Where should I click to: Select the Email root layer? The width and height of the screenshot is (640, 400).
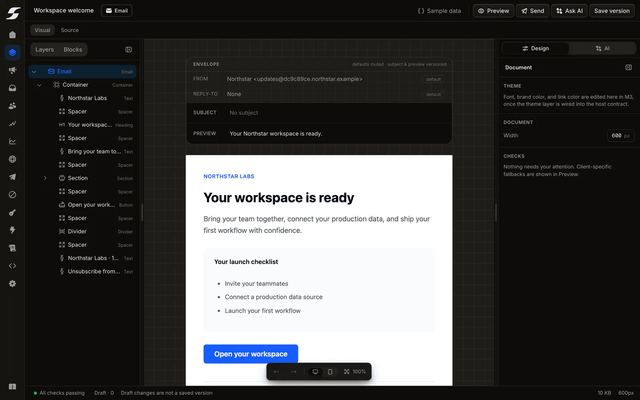click(x=82, y=72)
